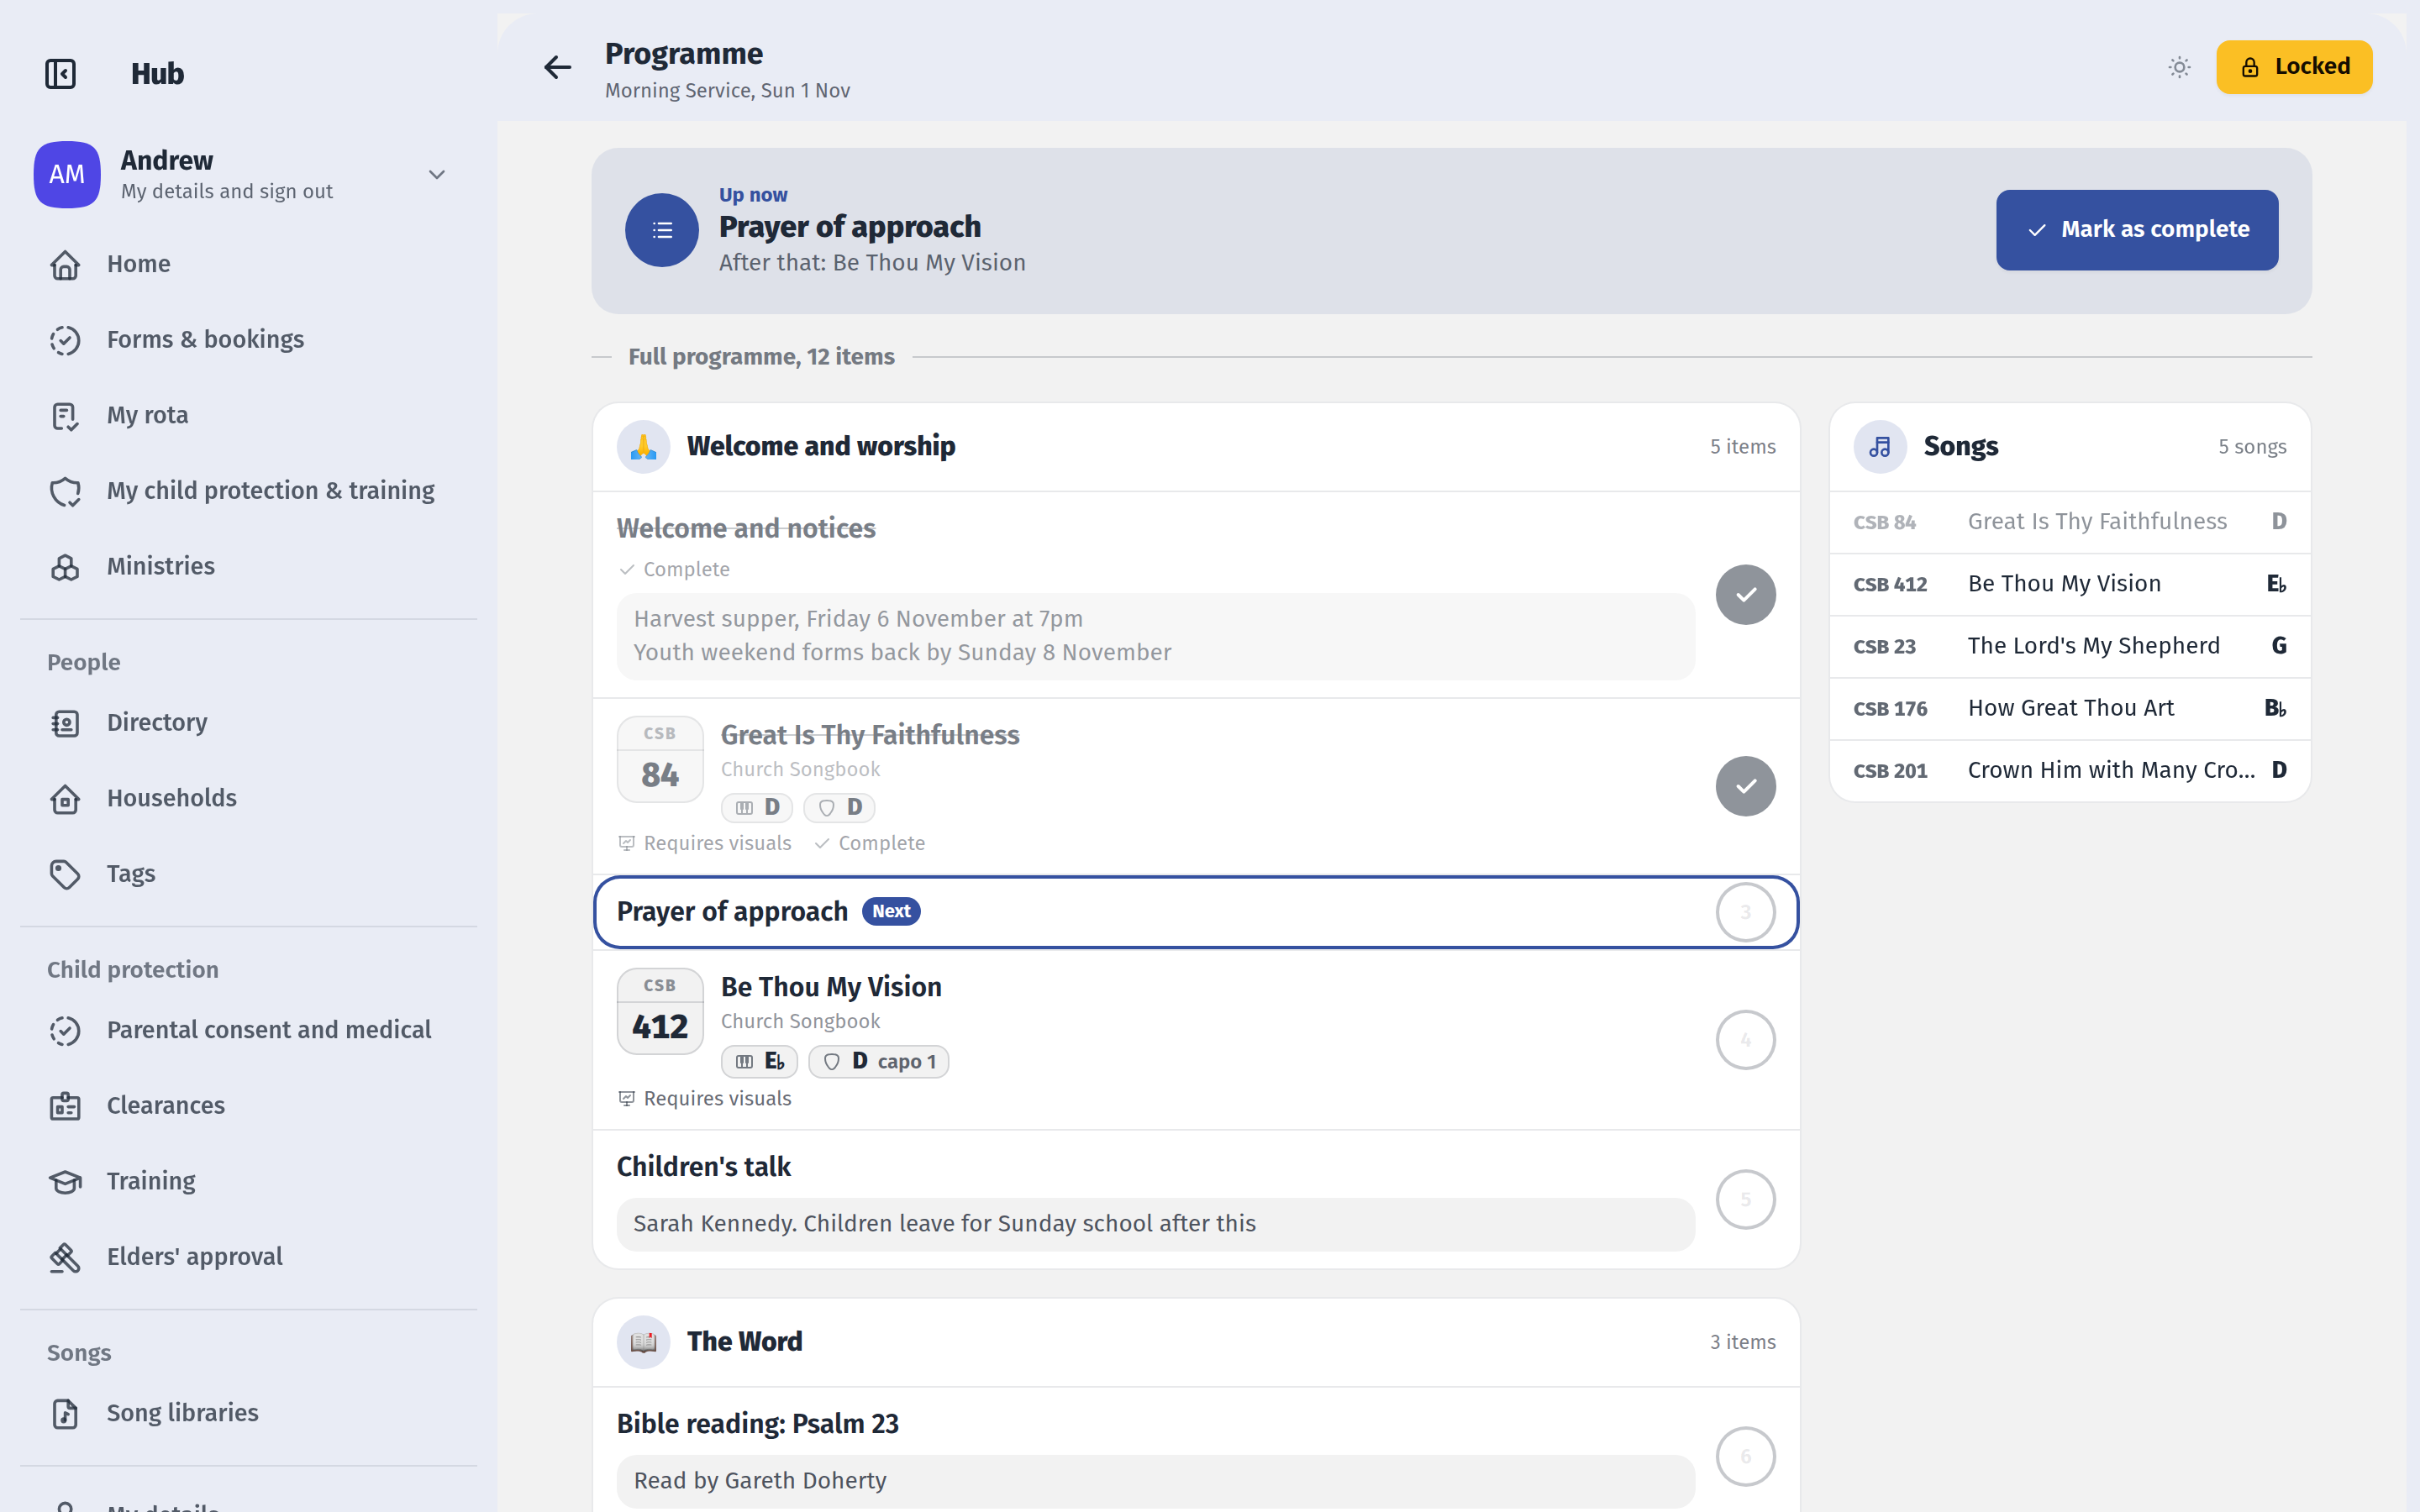Click the Prayer of approach programme row
Image resolution: width=2420 pixels, height=1512 pixels.
[x=1196, y=912]
